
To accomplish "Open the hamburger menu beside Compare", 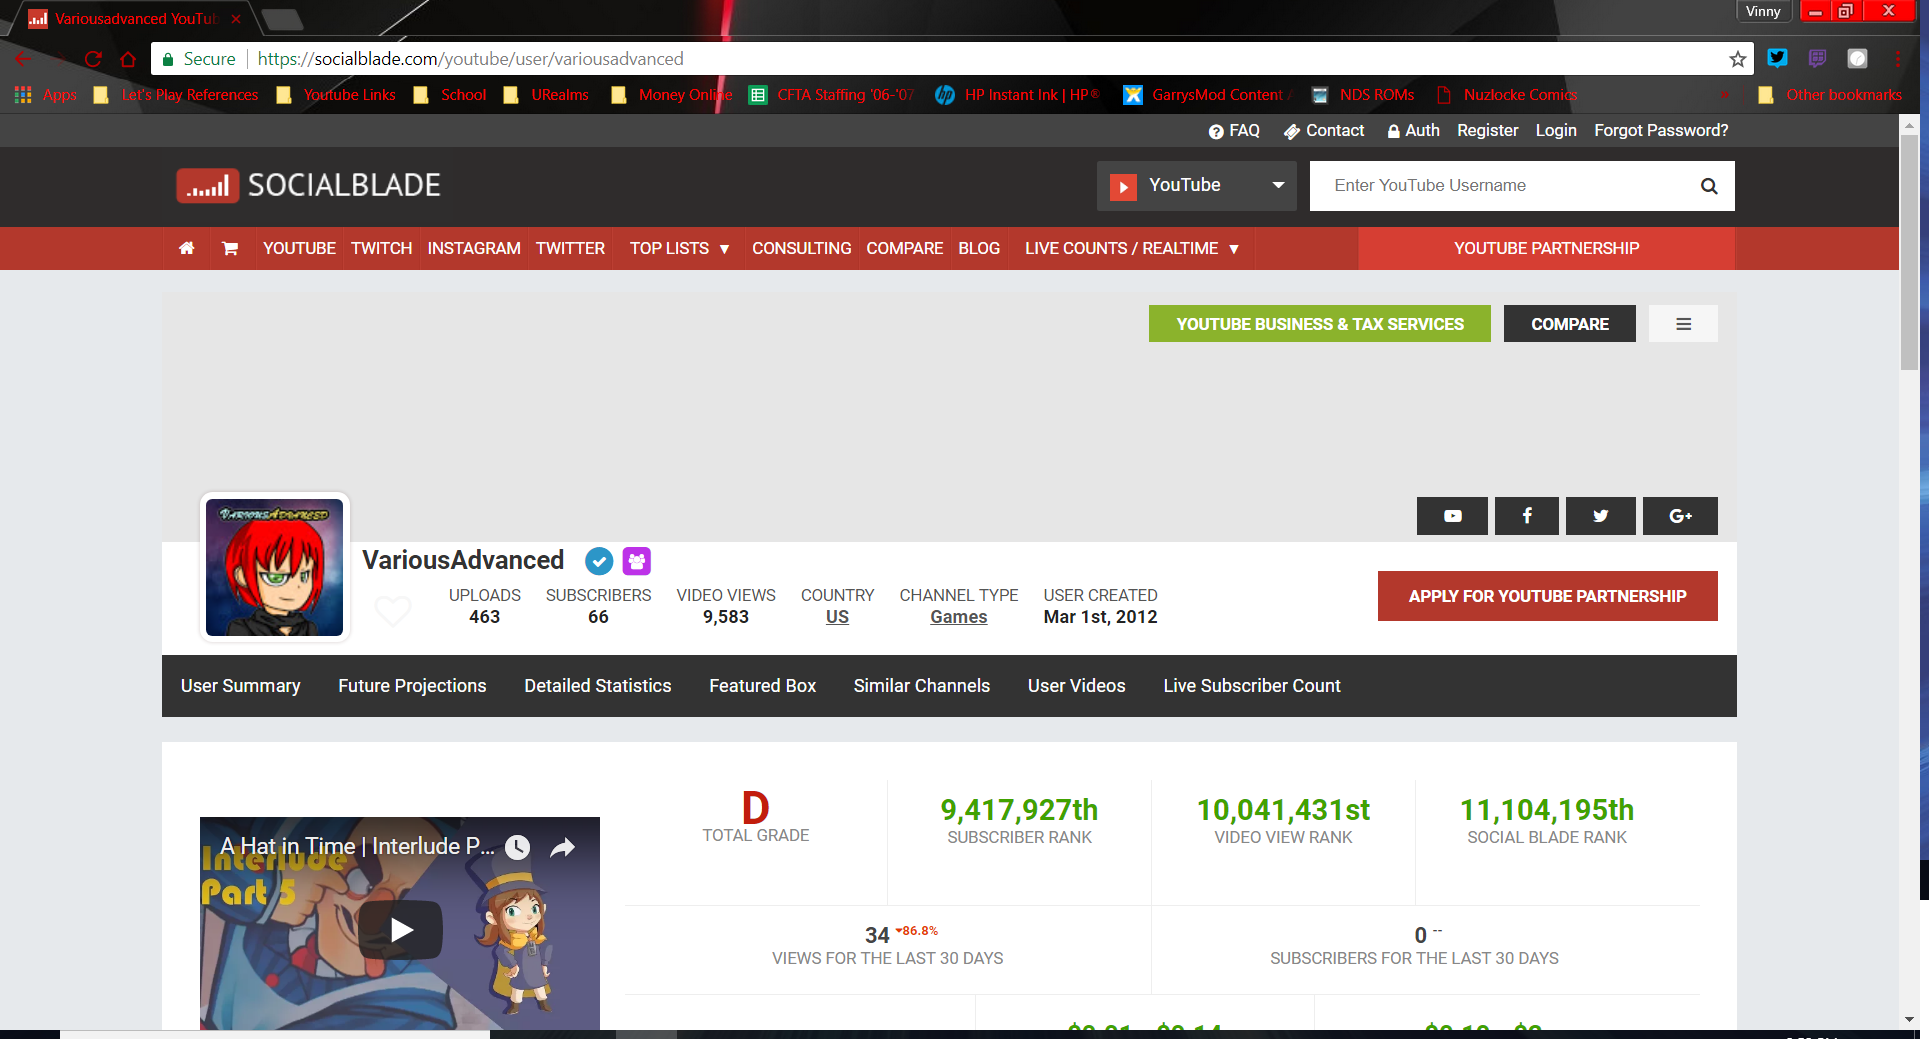I will pos(1684,324).
